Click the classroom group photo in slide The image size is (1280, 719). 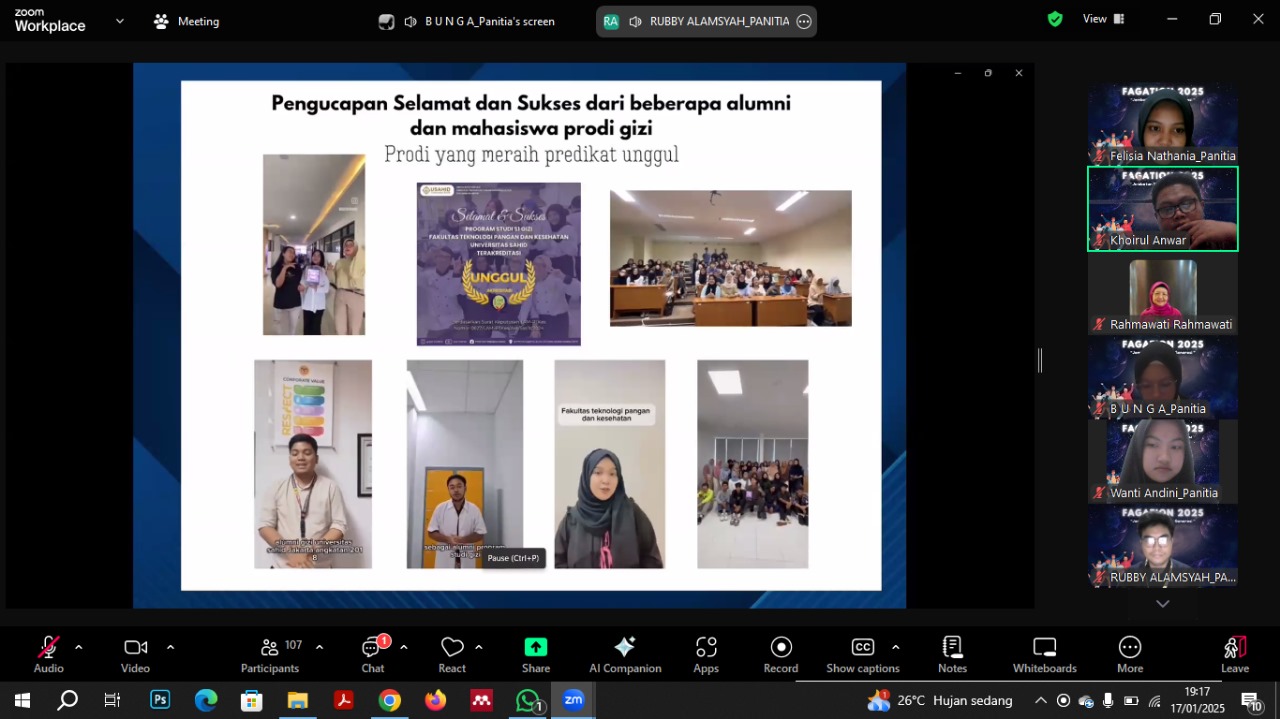coord(731,258)
